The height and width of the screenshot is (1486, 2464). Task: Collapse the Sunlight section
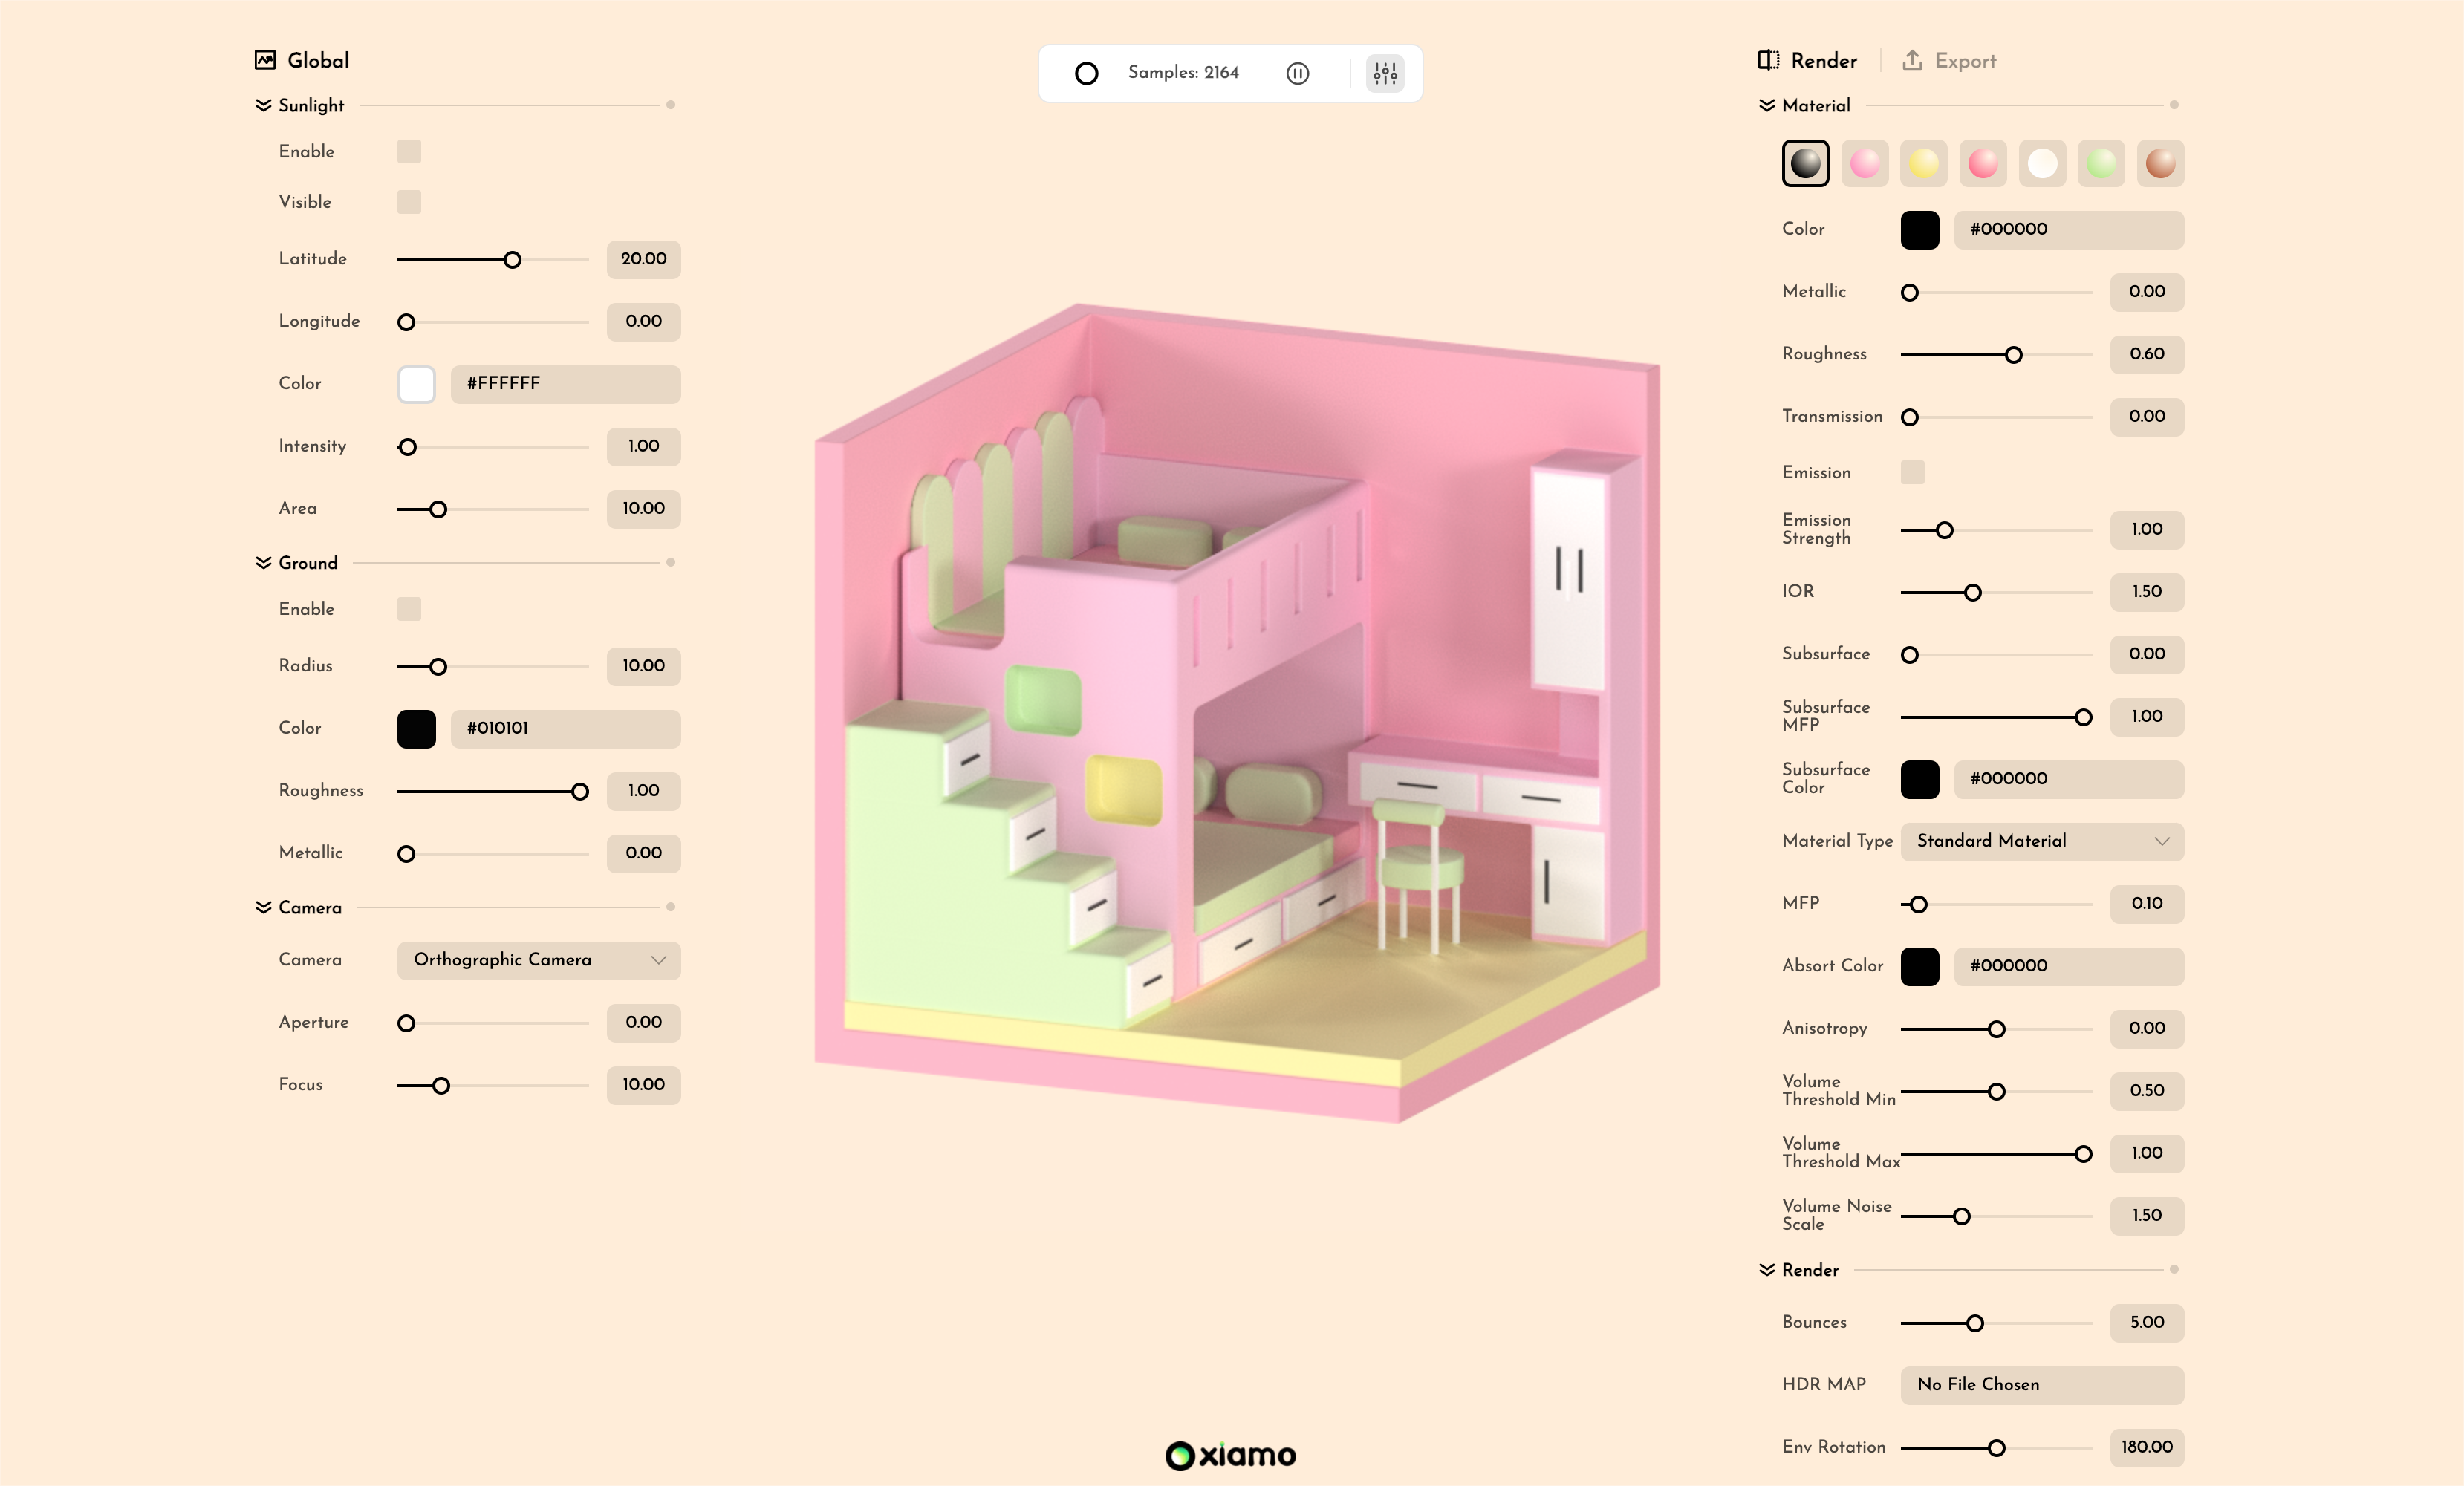coord(263,106)
